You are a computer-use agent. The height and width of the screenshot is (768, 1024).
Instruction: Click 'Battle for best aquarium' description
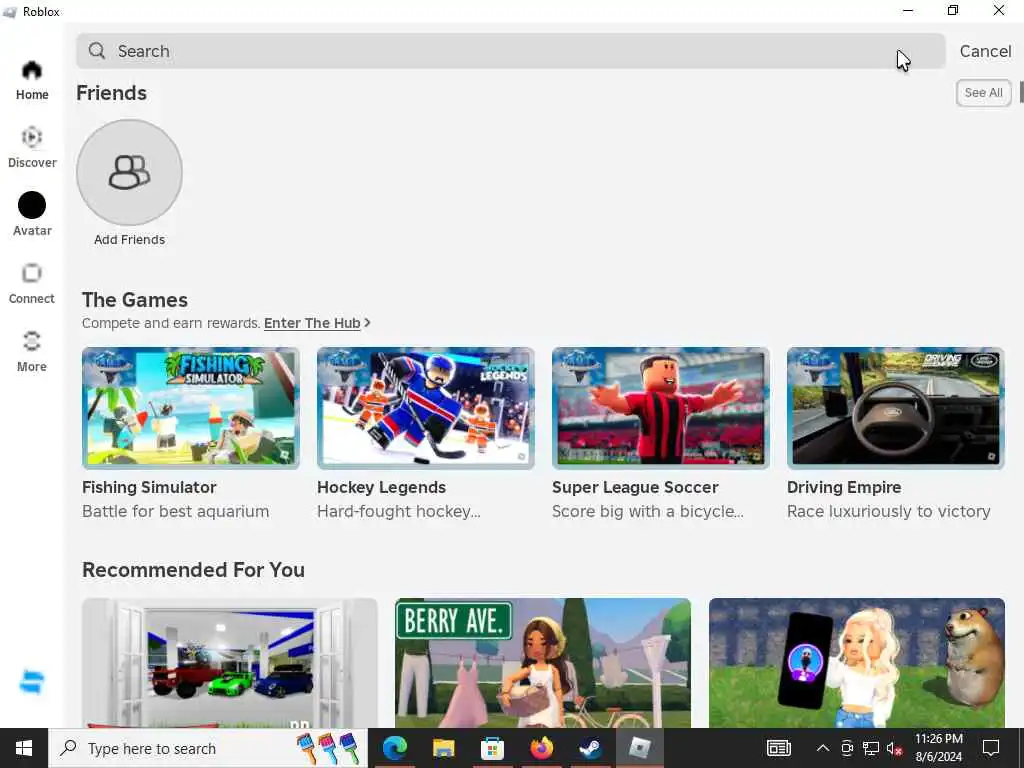click(x=176, y=511)
